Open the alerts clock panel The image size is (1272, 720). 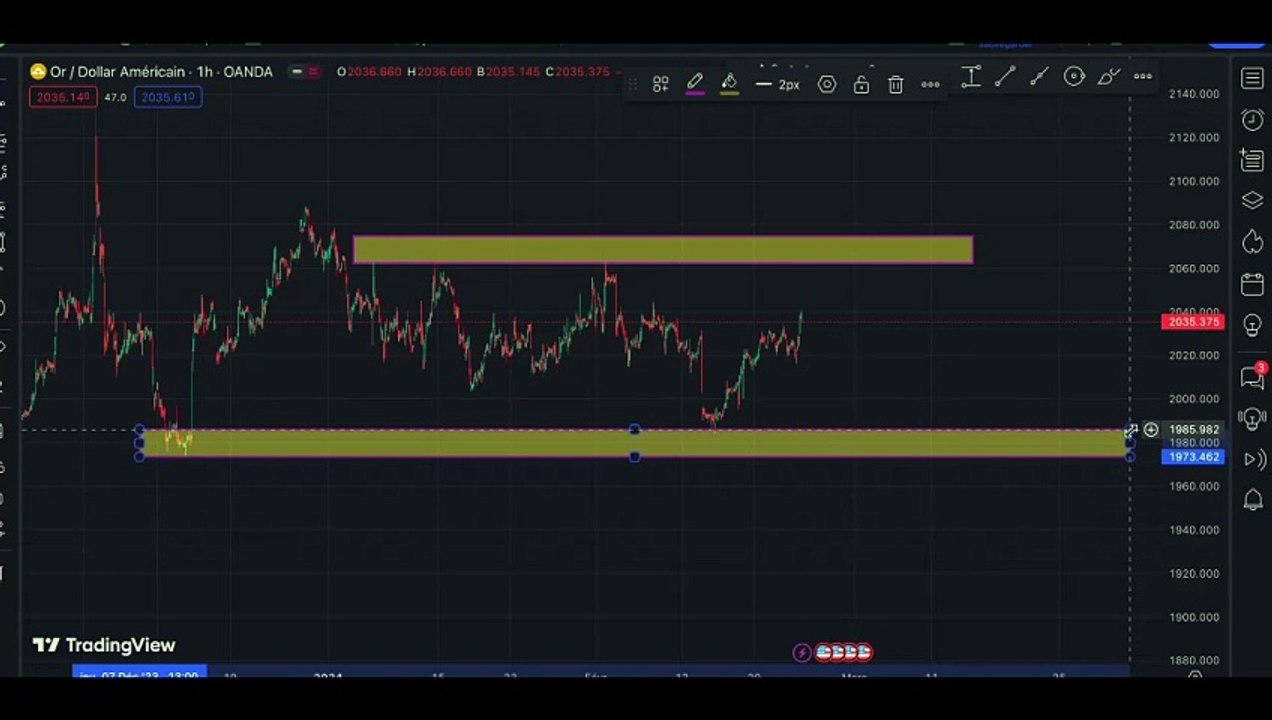click(x=1252, y=120)
